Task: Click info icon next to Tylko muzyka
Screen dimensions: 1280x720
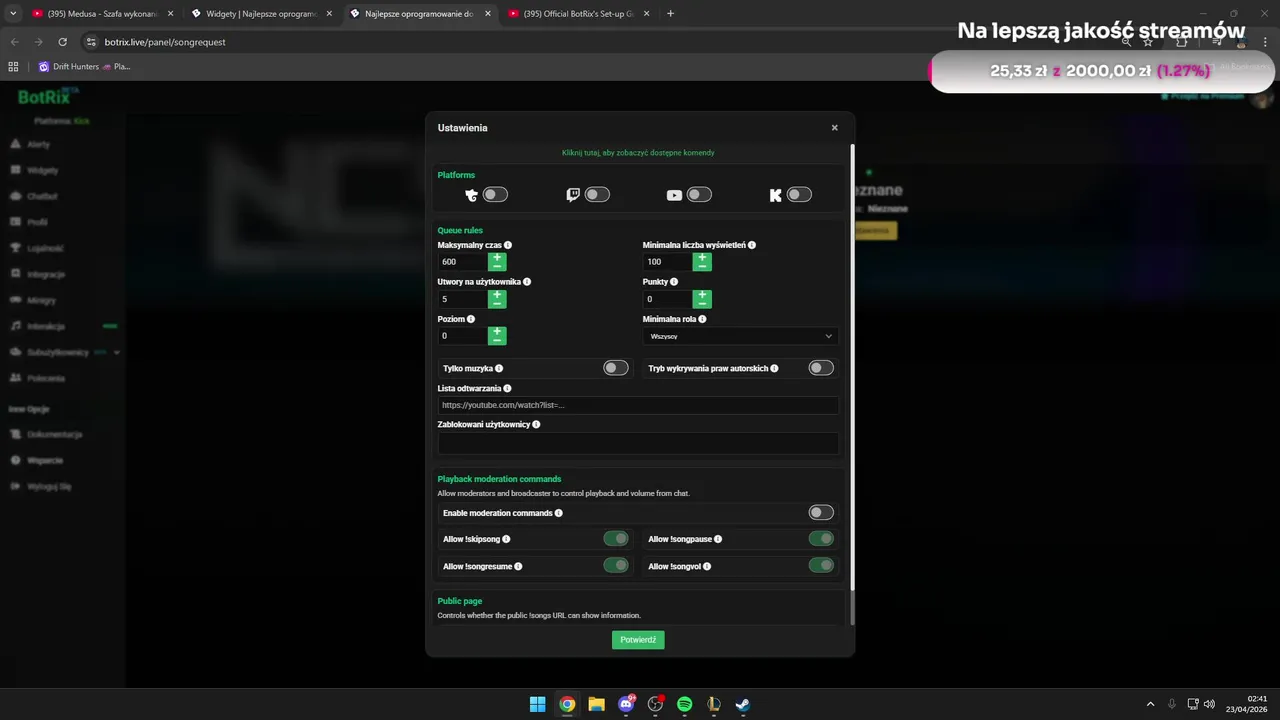Action: click(499, 369)
